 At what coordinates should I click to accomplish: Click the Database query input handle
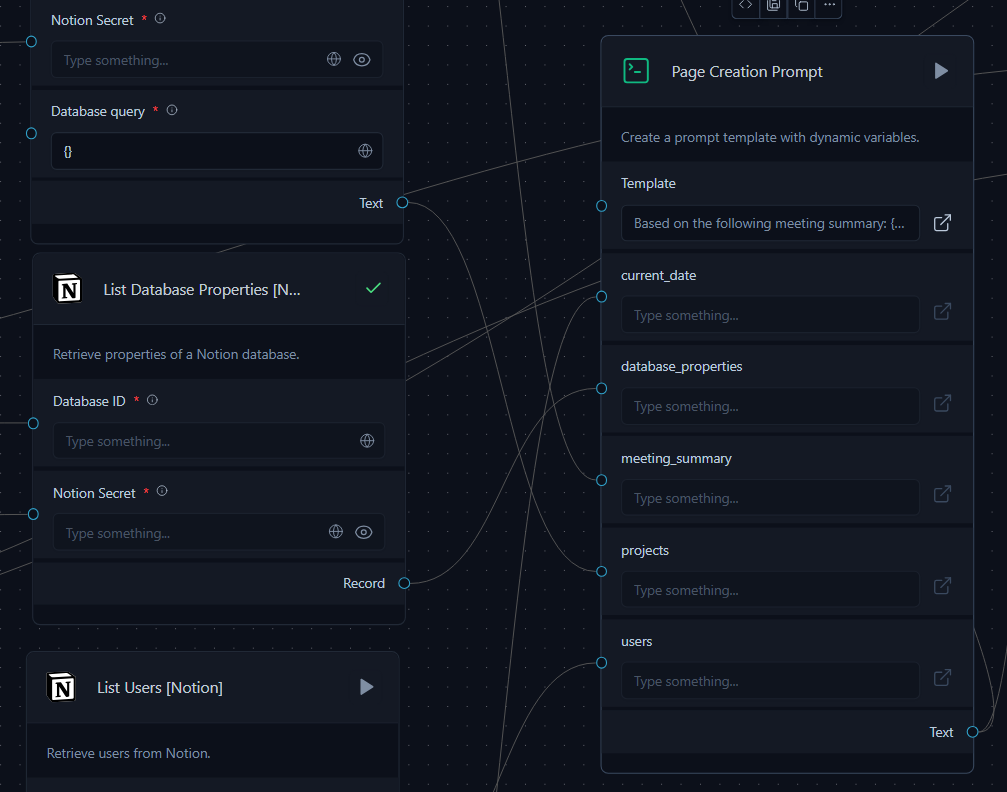pyautogui.click(x=31, y=134)
